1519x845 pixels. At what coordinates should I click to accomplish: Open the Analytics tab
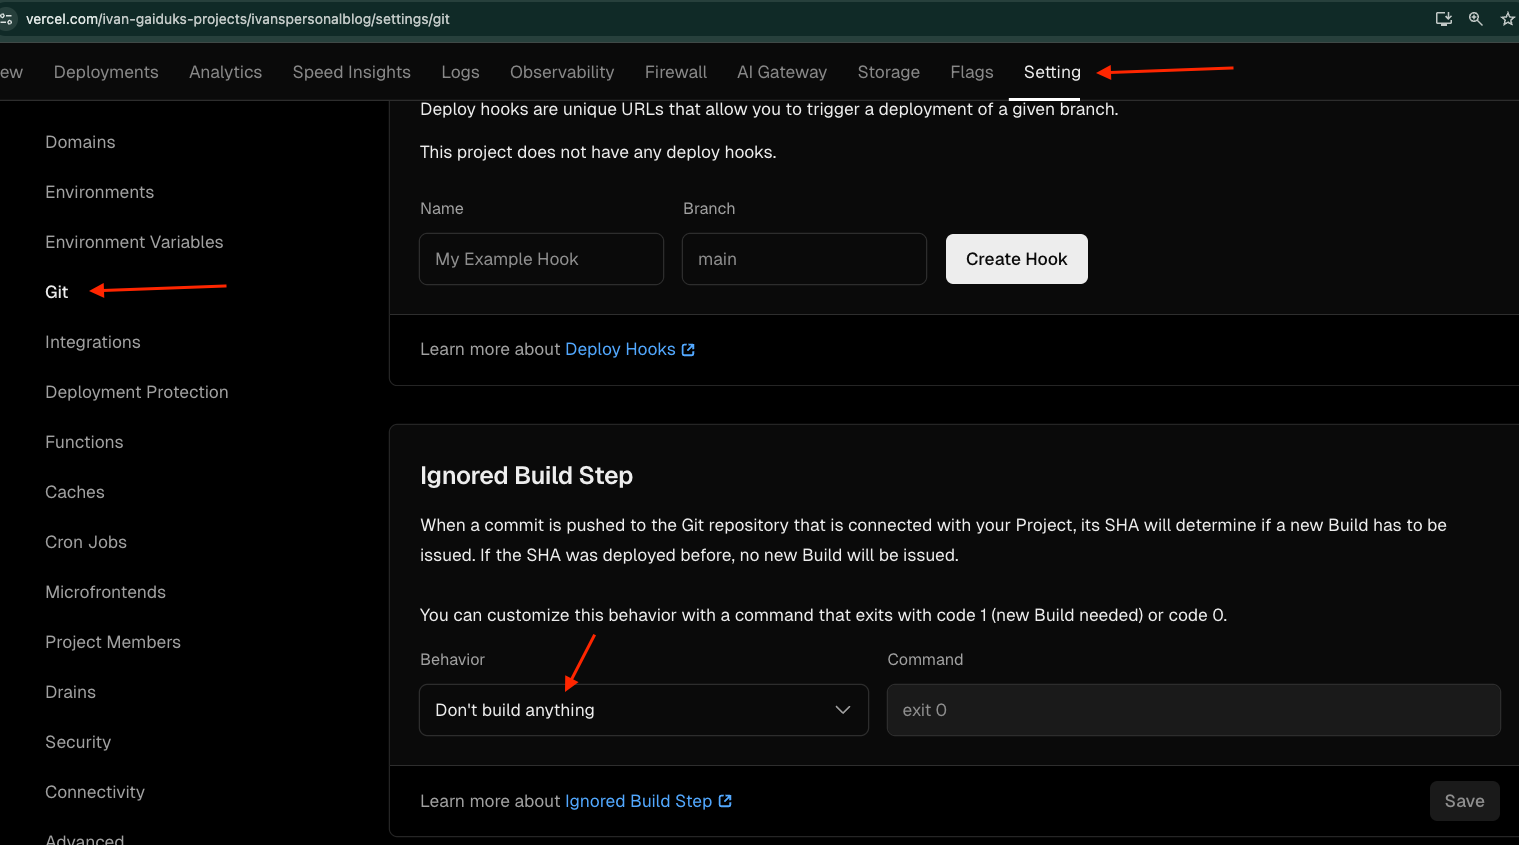point(225,71)
